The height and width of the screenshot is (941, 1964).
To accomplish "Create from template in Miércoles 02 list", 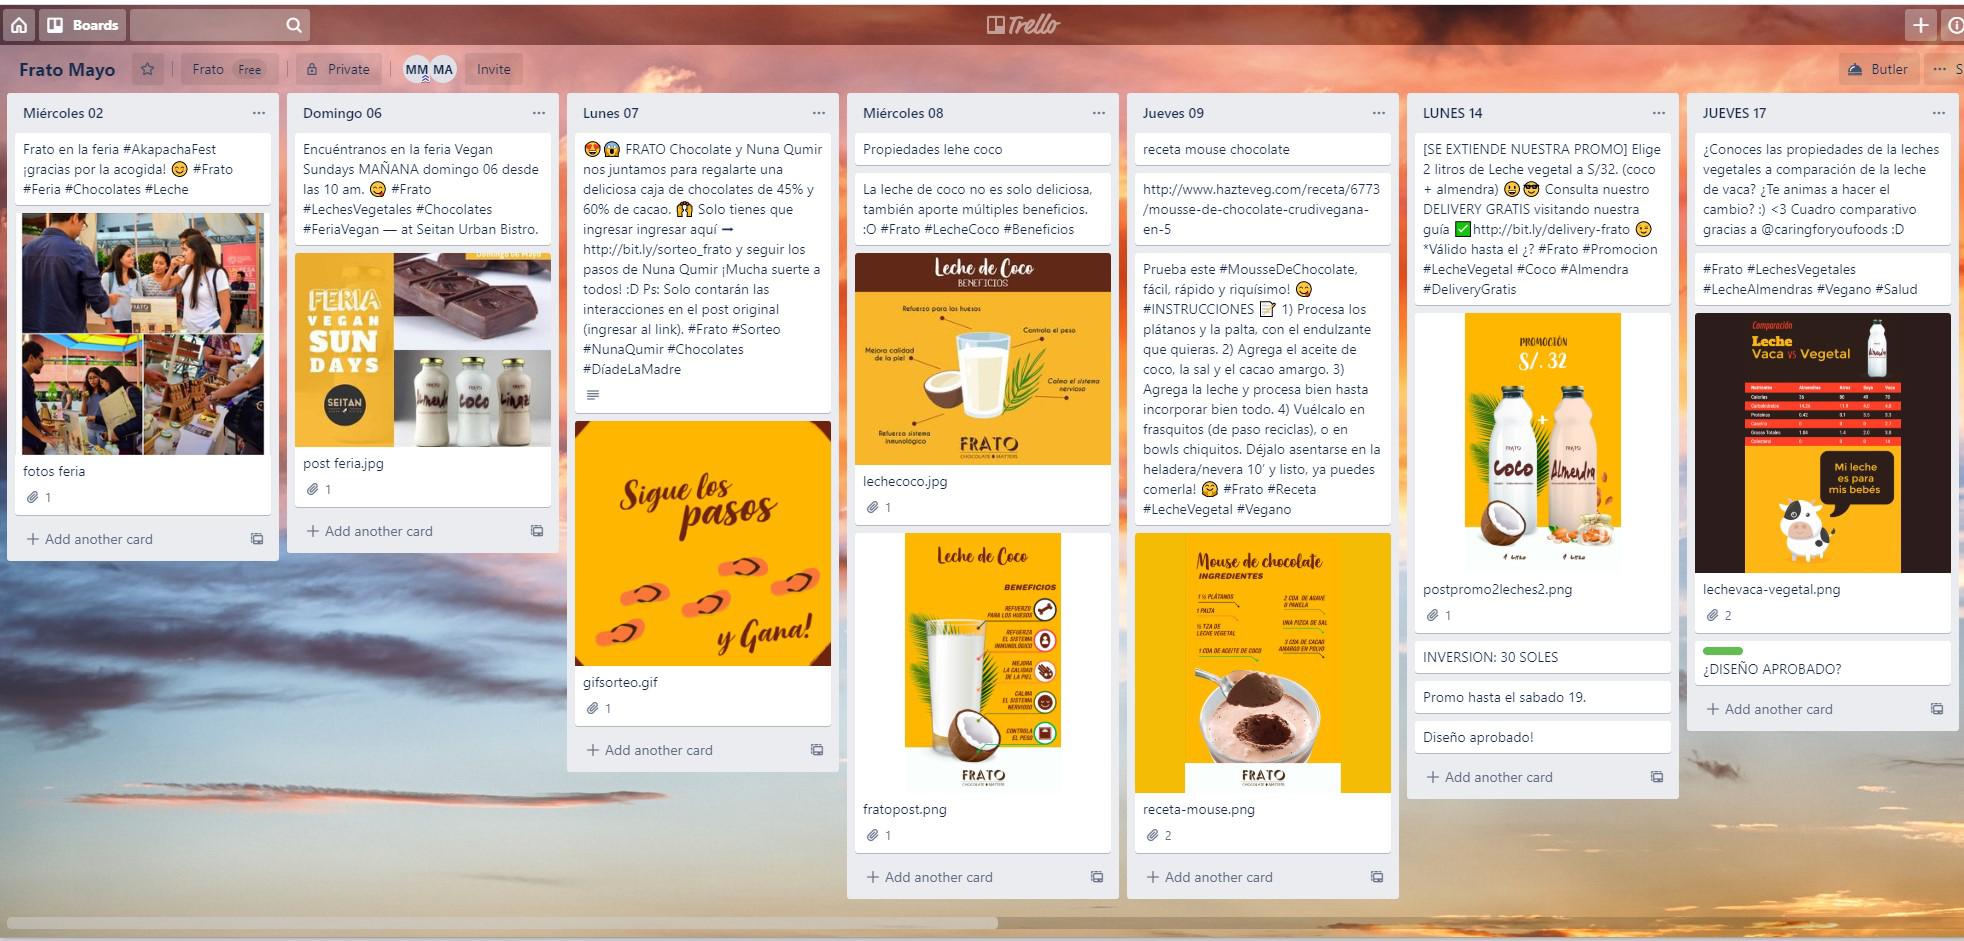I will tap(257, 539).
